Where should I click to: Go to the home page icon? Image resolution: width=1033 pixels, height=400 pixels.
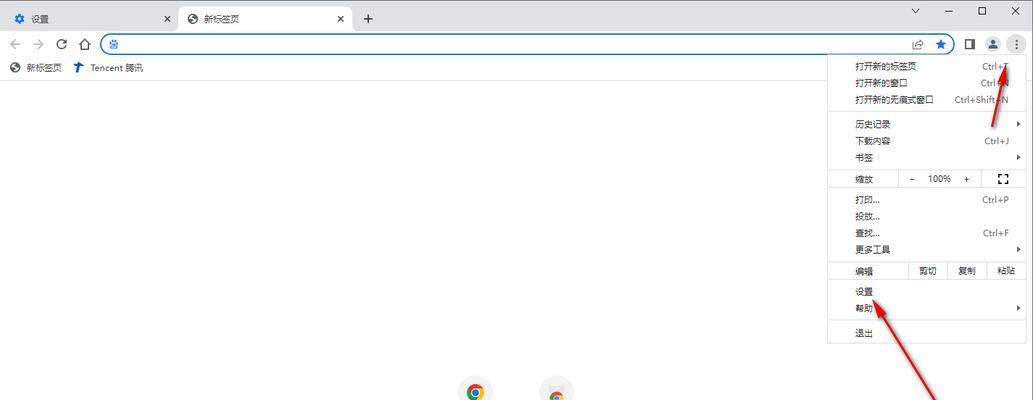[84, 44]
